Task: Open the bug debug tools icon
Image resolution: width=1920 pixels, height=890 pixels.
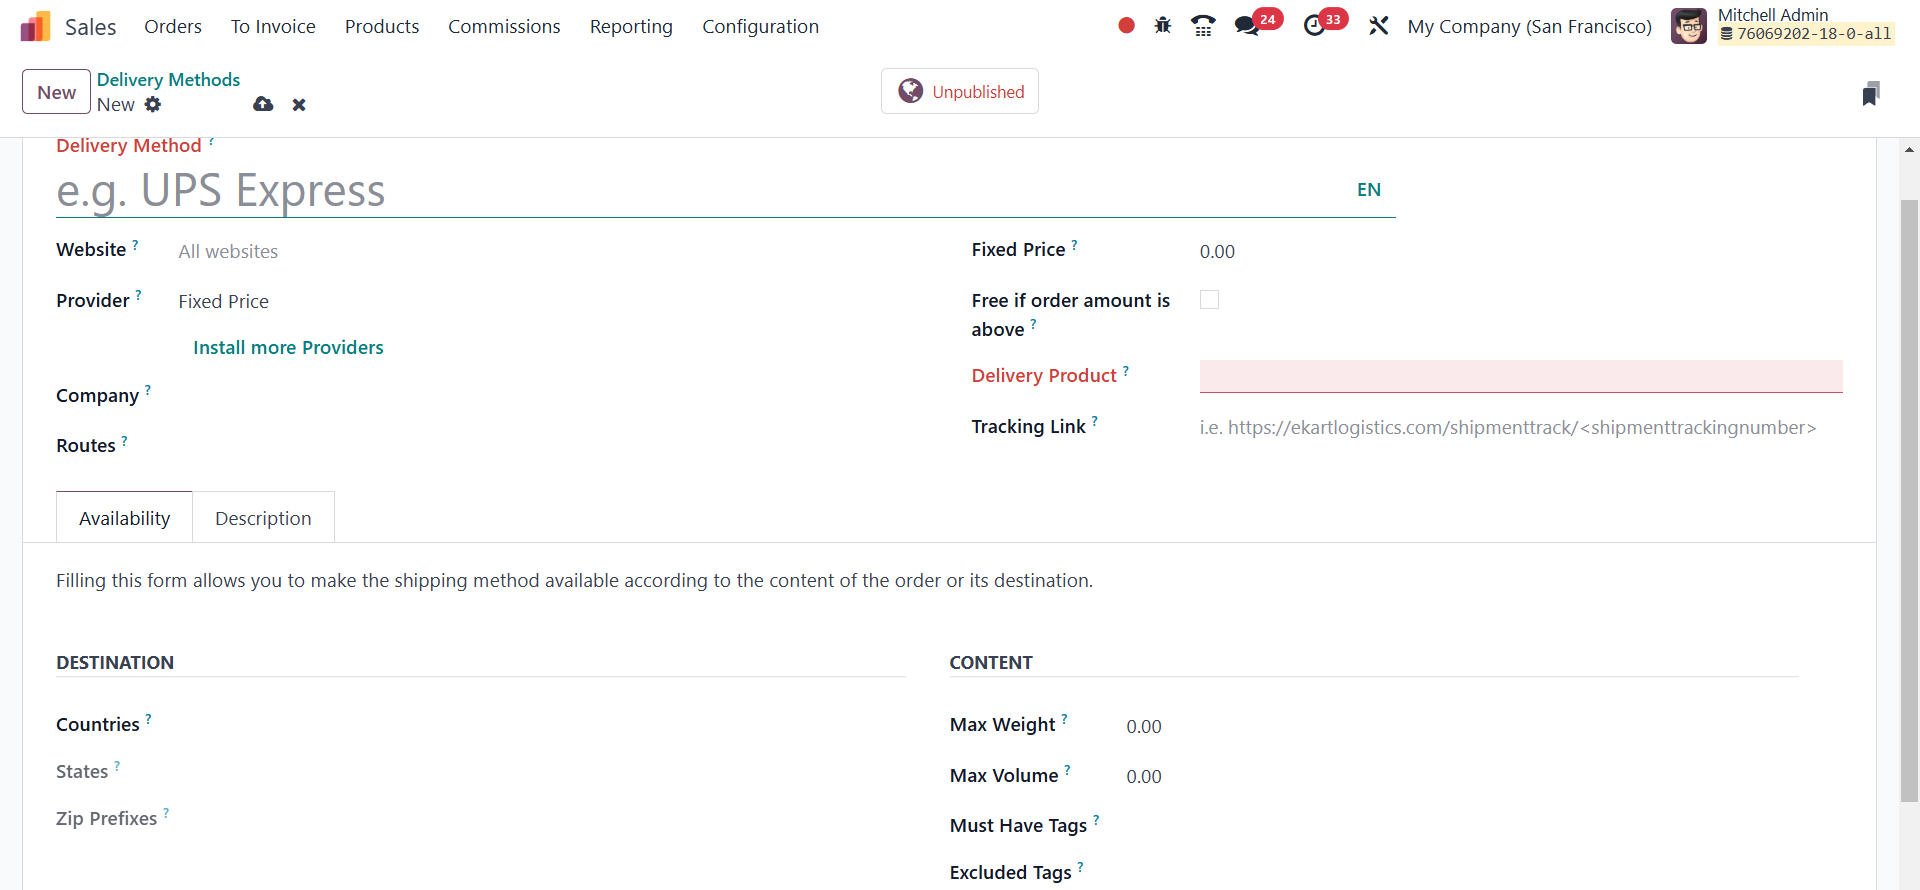Action: pos(1162,26)
